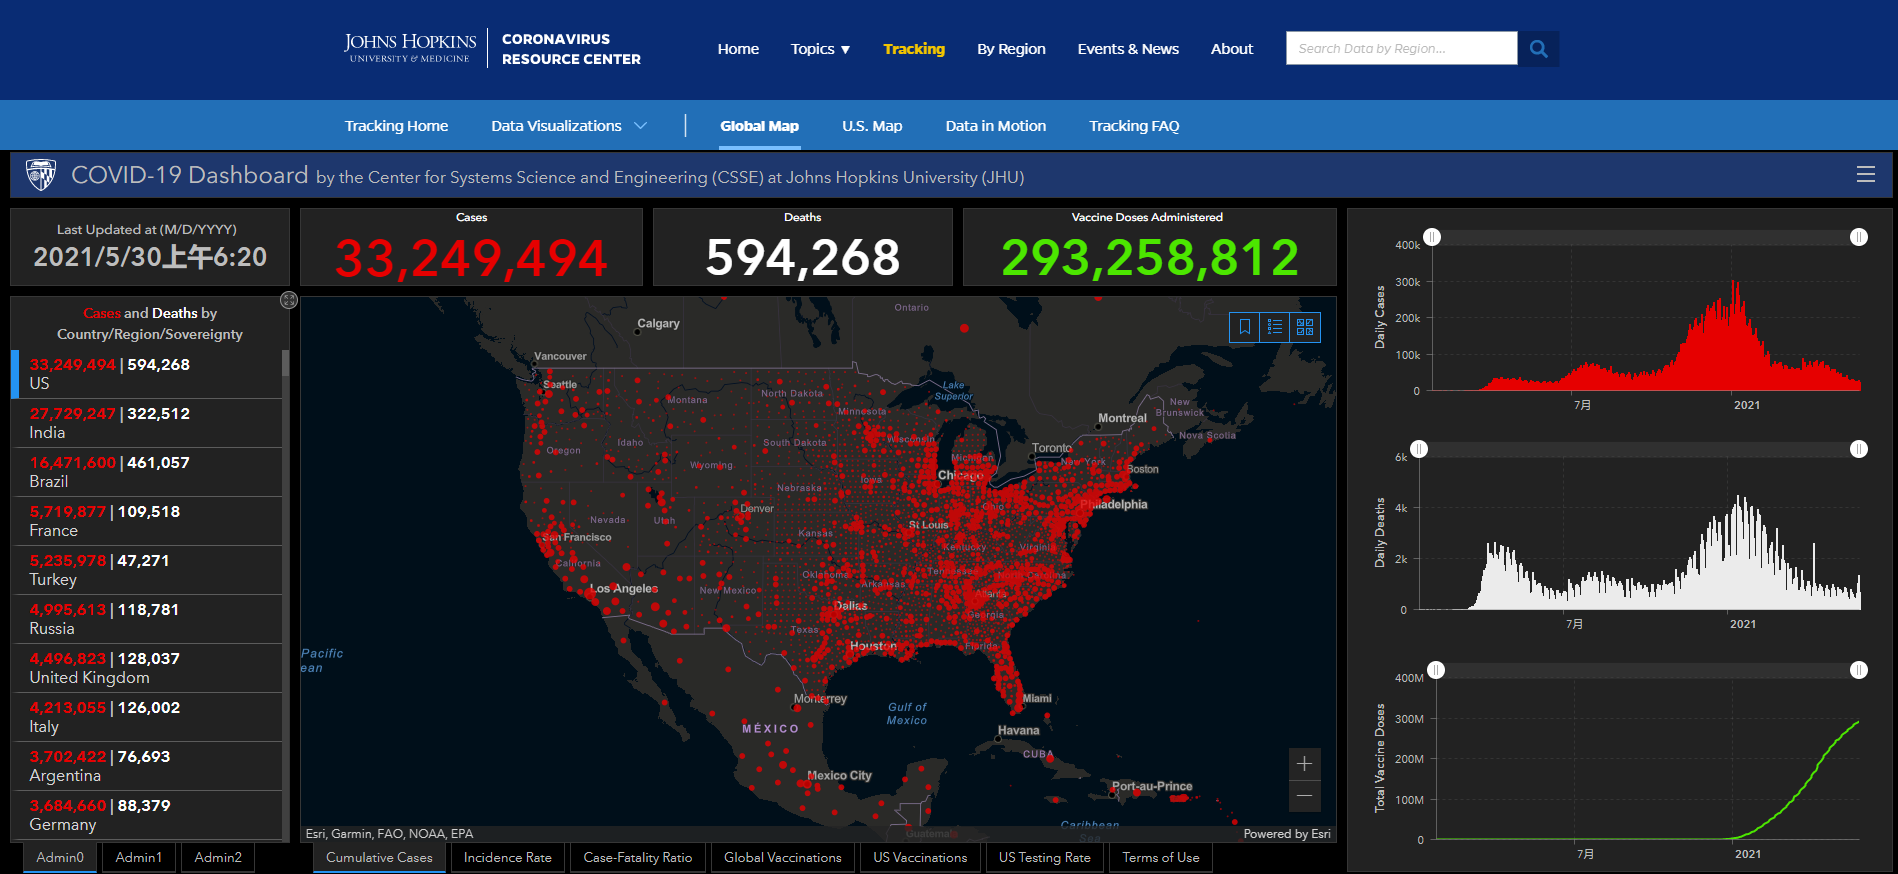The width and height of the screenshot is (1898, 874).
Task: Go to Tracking Home
Action: click(396, 126)
